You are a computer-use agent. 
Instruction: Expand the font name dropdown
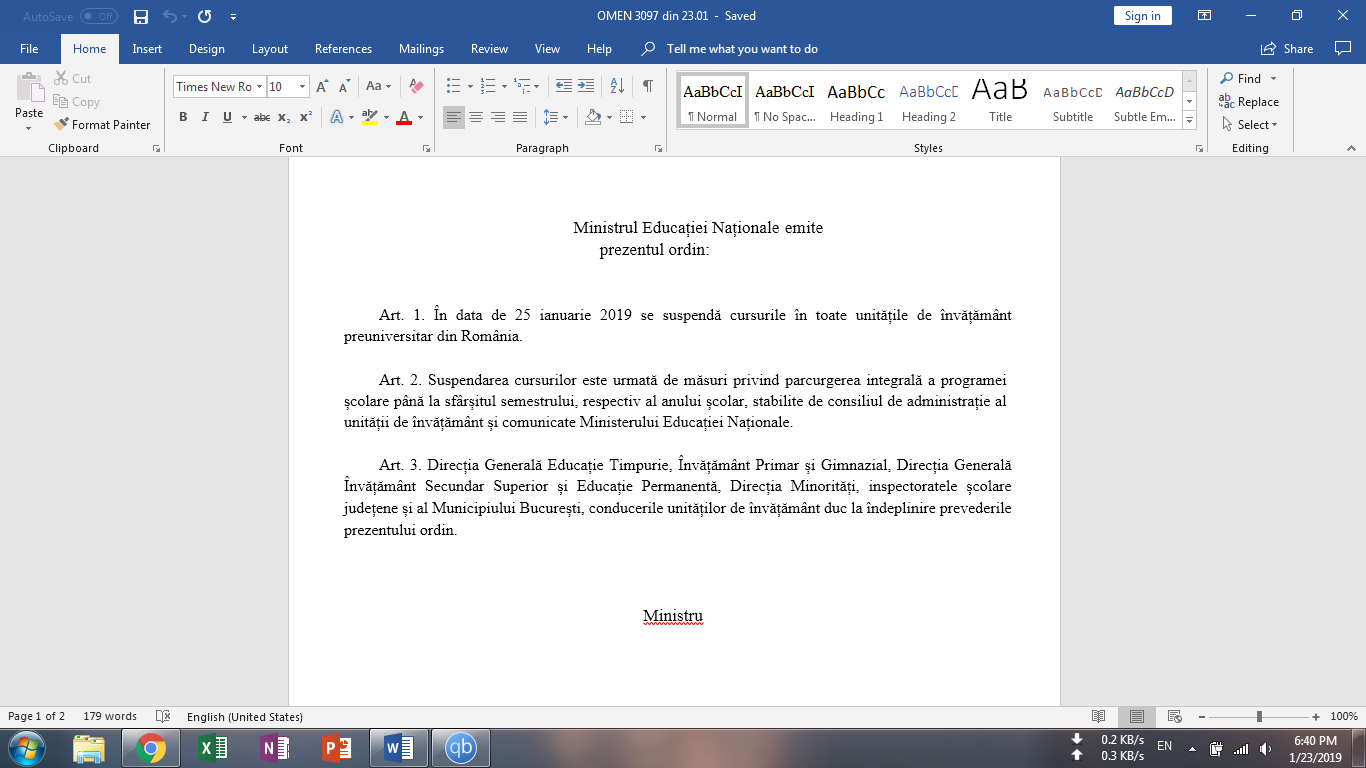click(259, 87)
